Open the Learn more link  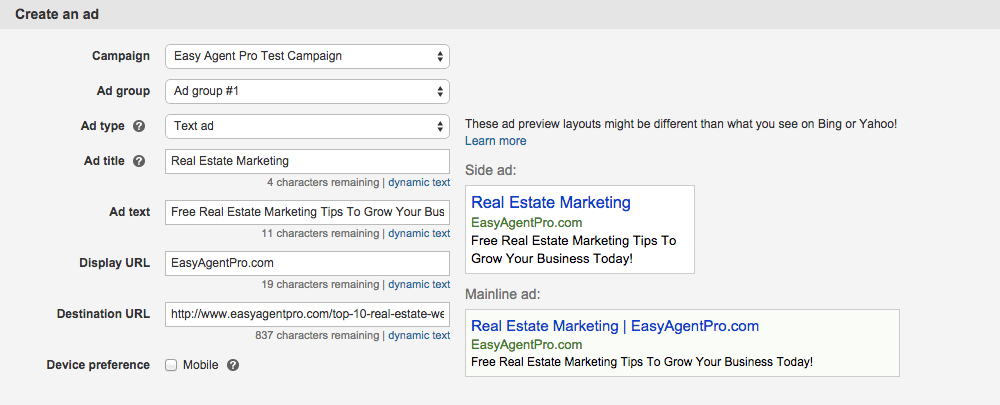[x=496, y=141]
